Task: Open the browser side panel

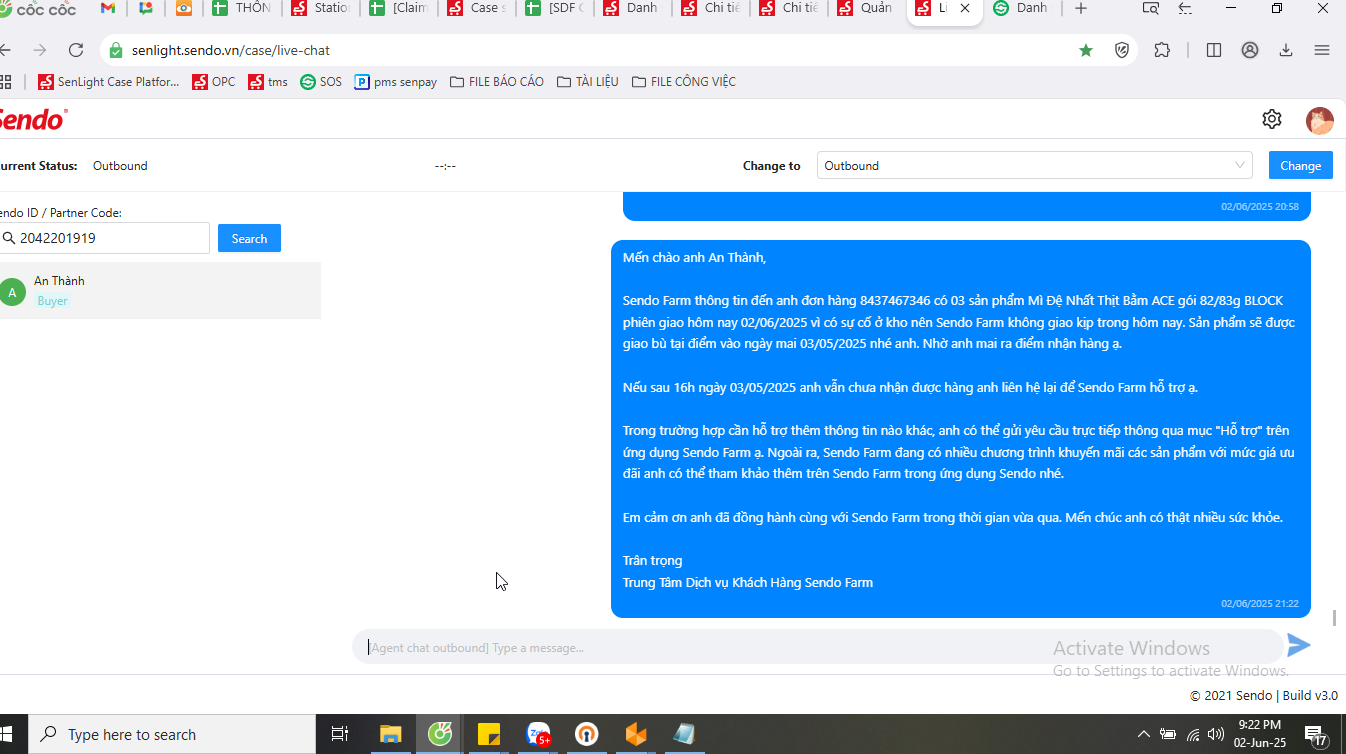Action: pyautogui.click(x=1214, y=50)
